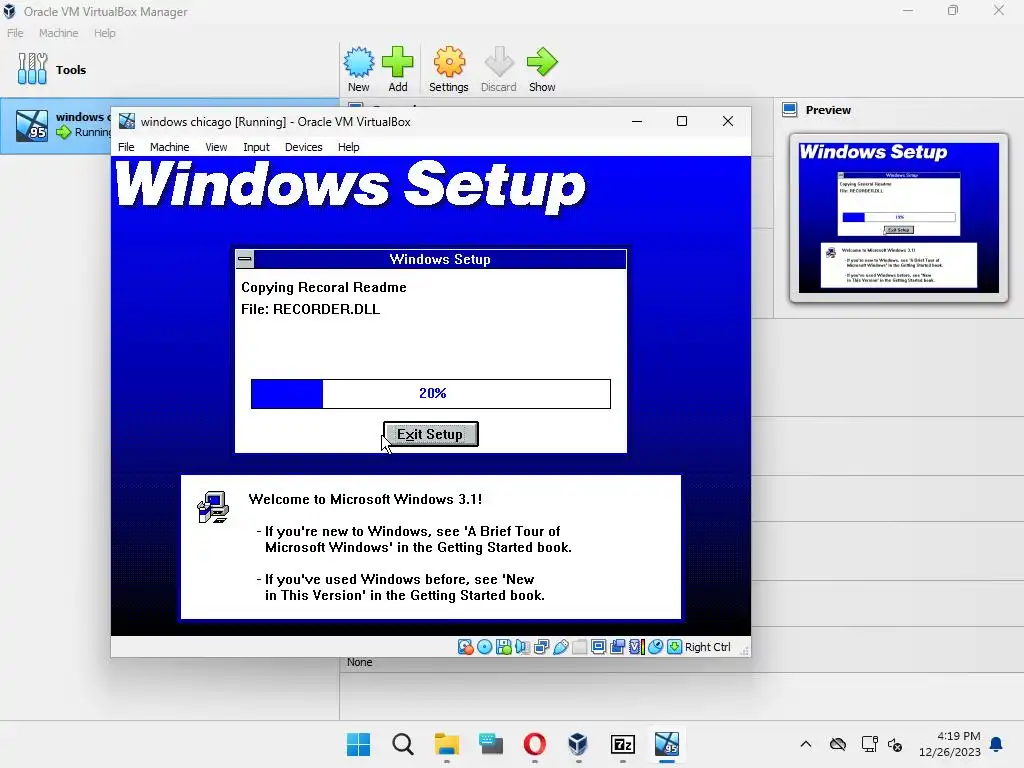The height and width of the screenshot is (768, 1024).
Task: Click the floppy disk icon in VM status bar
Action: tap(504, 647)
